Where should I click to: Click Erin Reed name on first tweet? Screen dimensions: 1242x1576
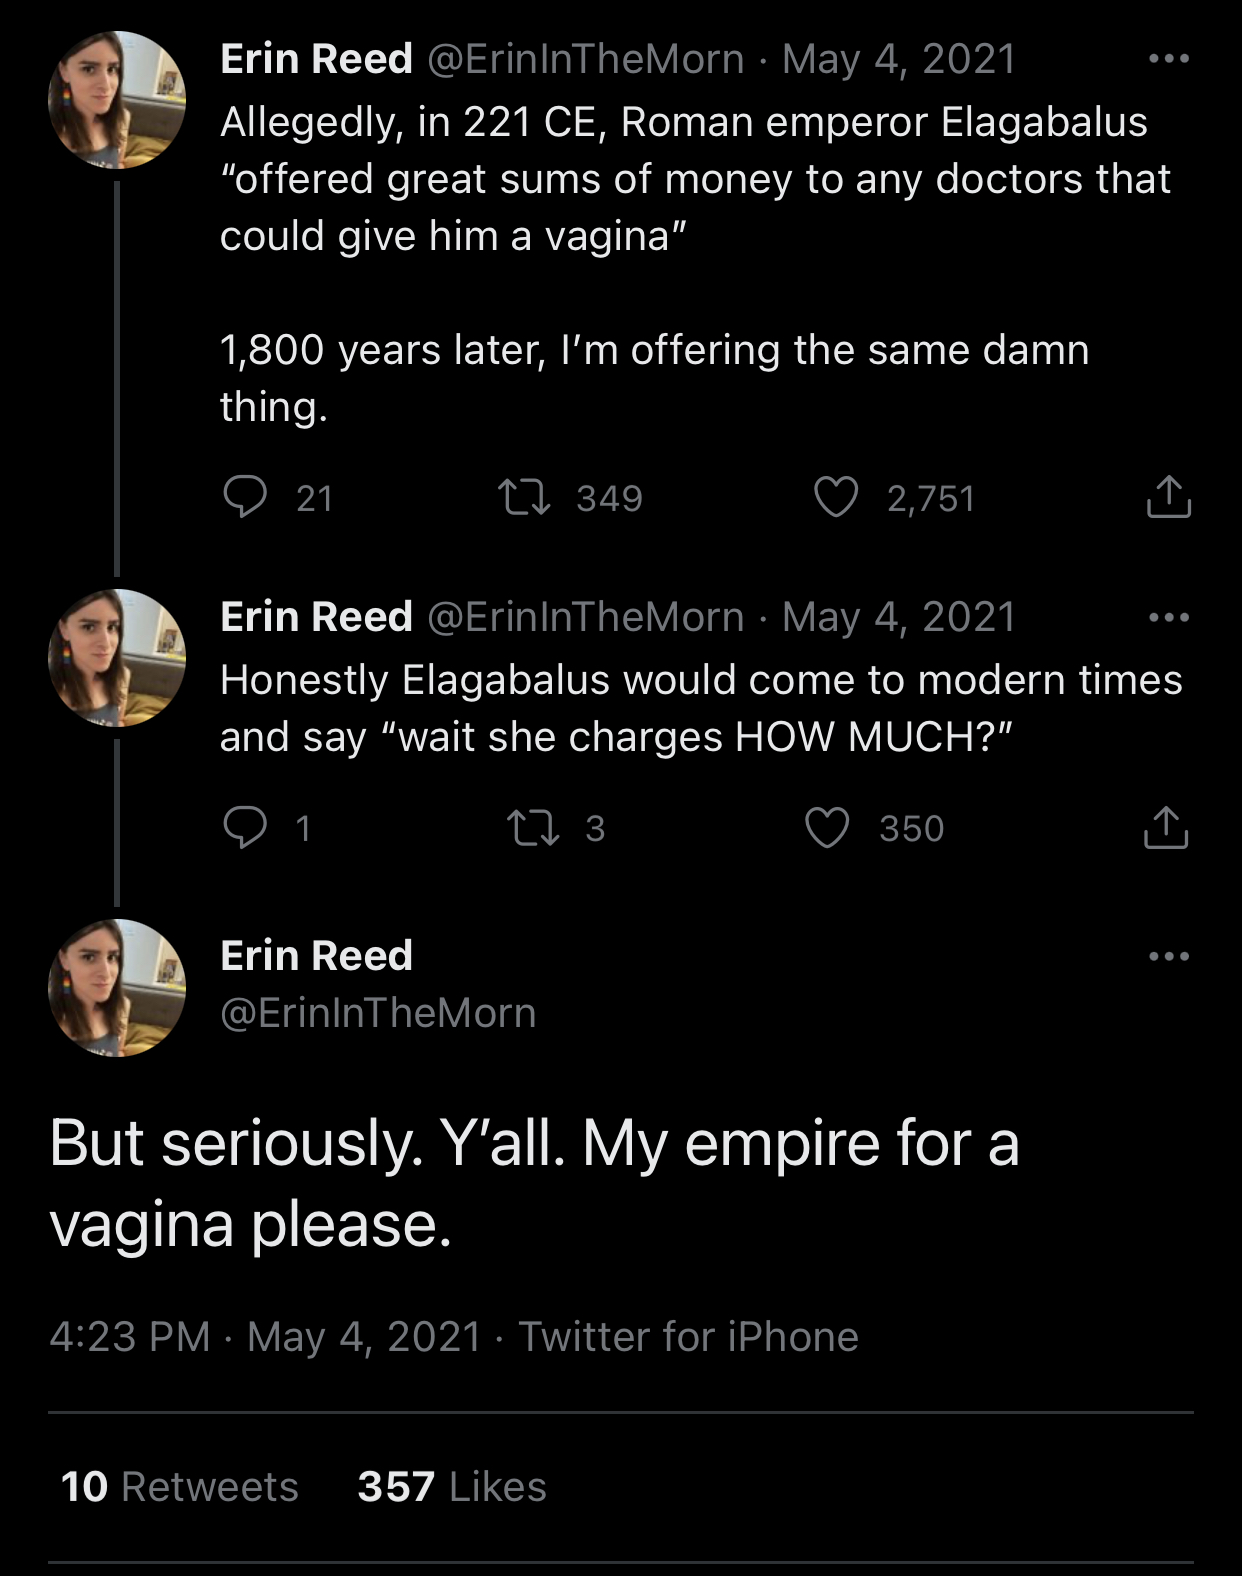pos(316,59)
